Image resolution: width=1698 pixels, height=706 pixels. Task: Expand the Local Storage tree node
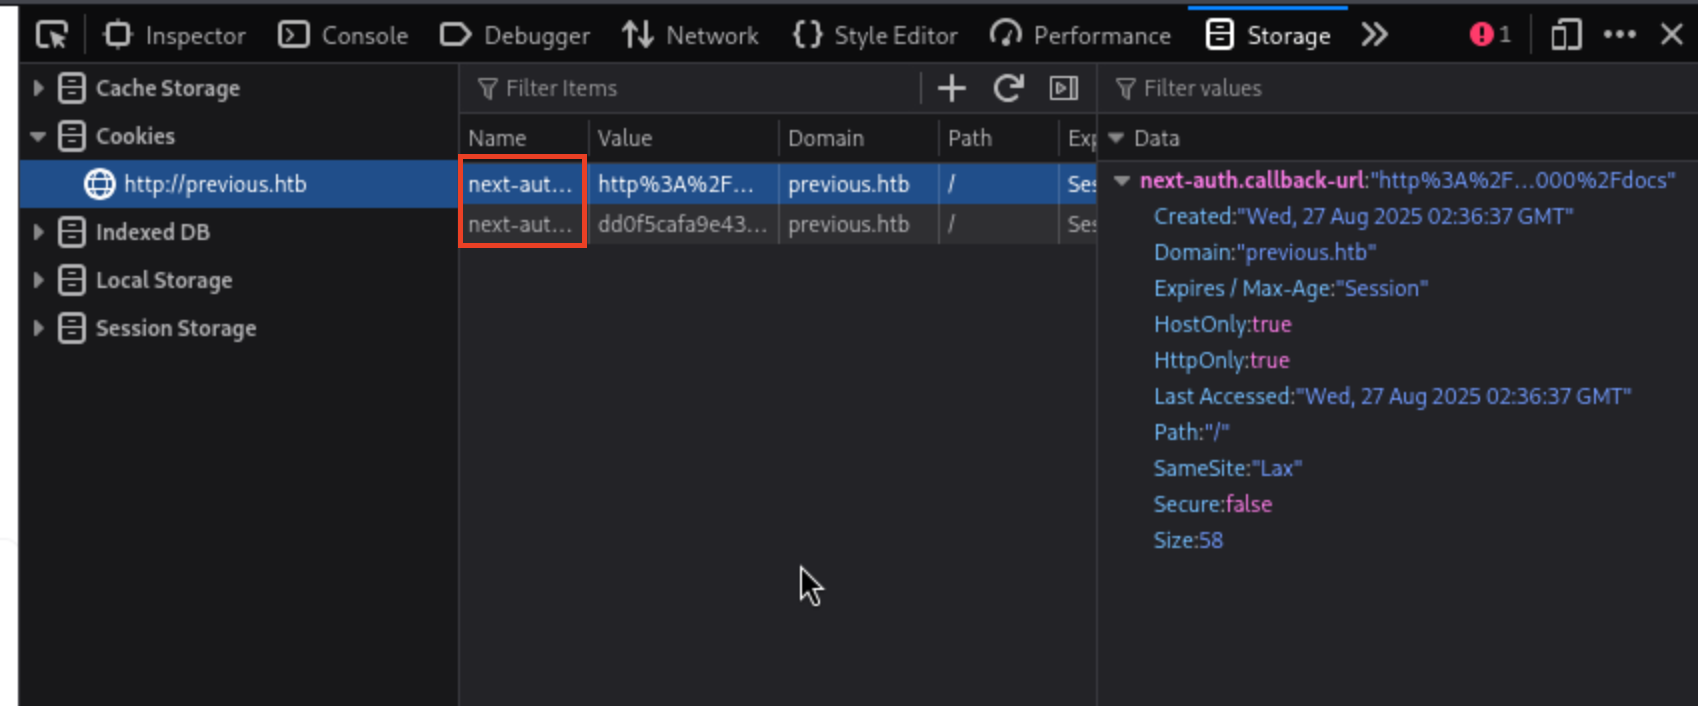38,280
